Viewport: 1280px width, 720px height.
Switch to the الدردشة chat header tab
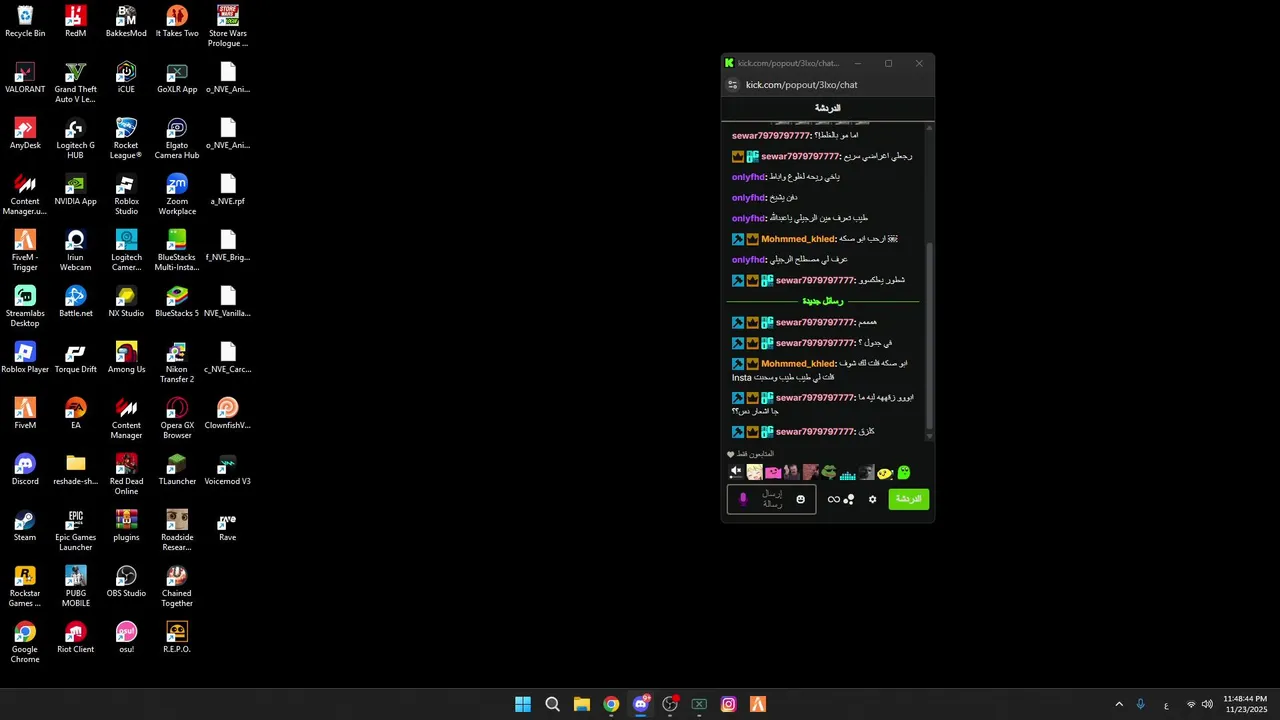pos(827,108)
